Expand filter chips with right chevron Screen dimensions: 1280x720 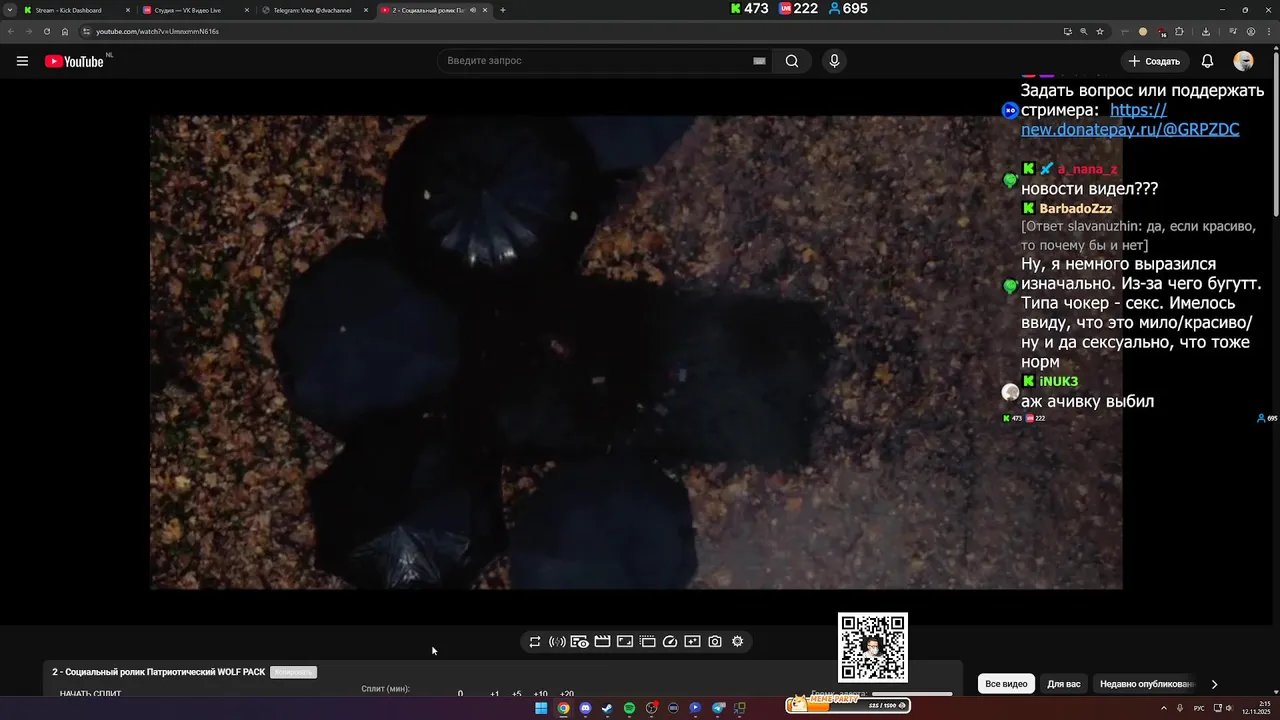1214,684
